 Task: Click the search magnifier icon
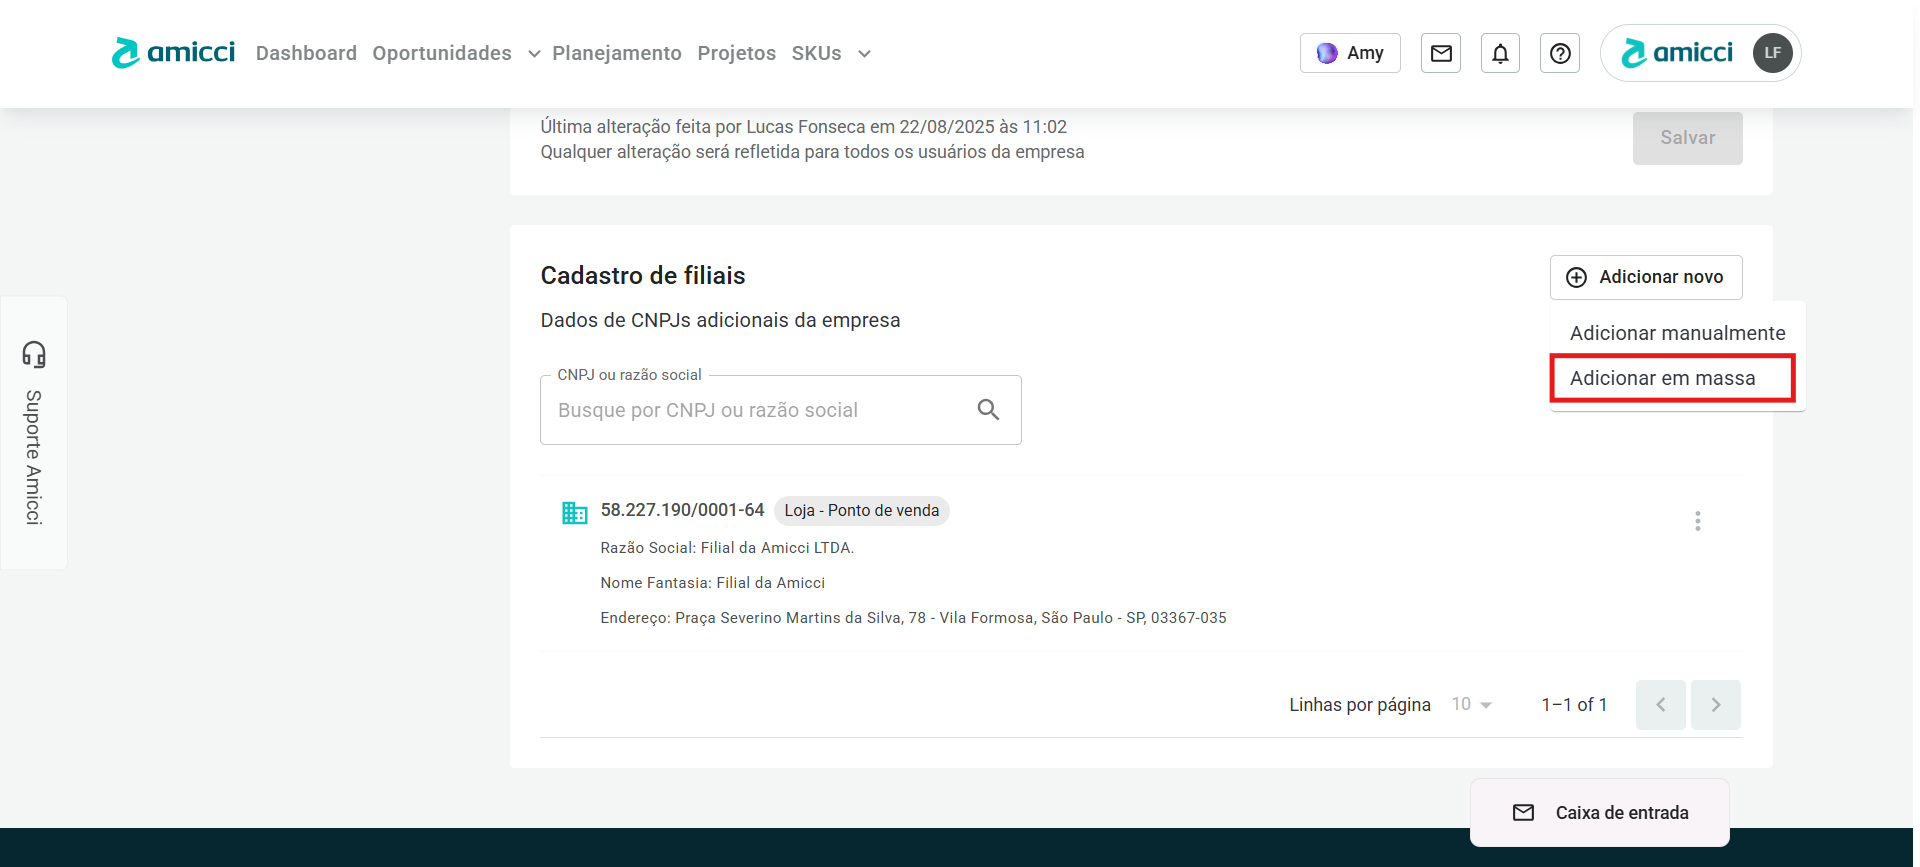(x=988, y=410)
